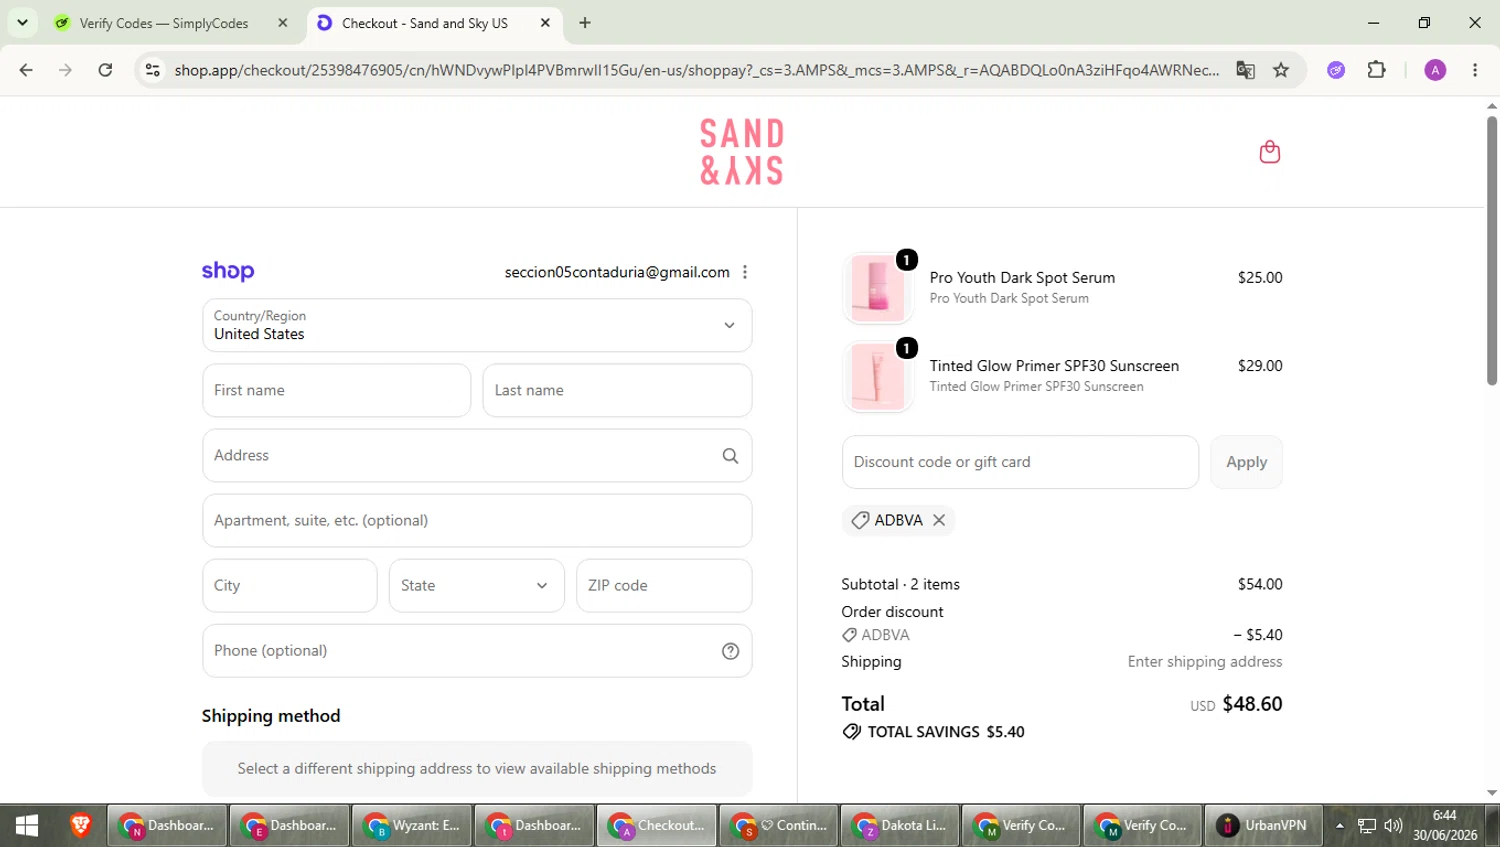The width and height of the screenshot is (1500, 847).
Task: Click the Enter shipping address text
Action: (1205, 662)
